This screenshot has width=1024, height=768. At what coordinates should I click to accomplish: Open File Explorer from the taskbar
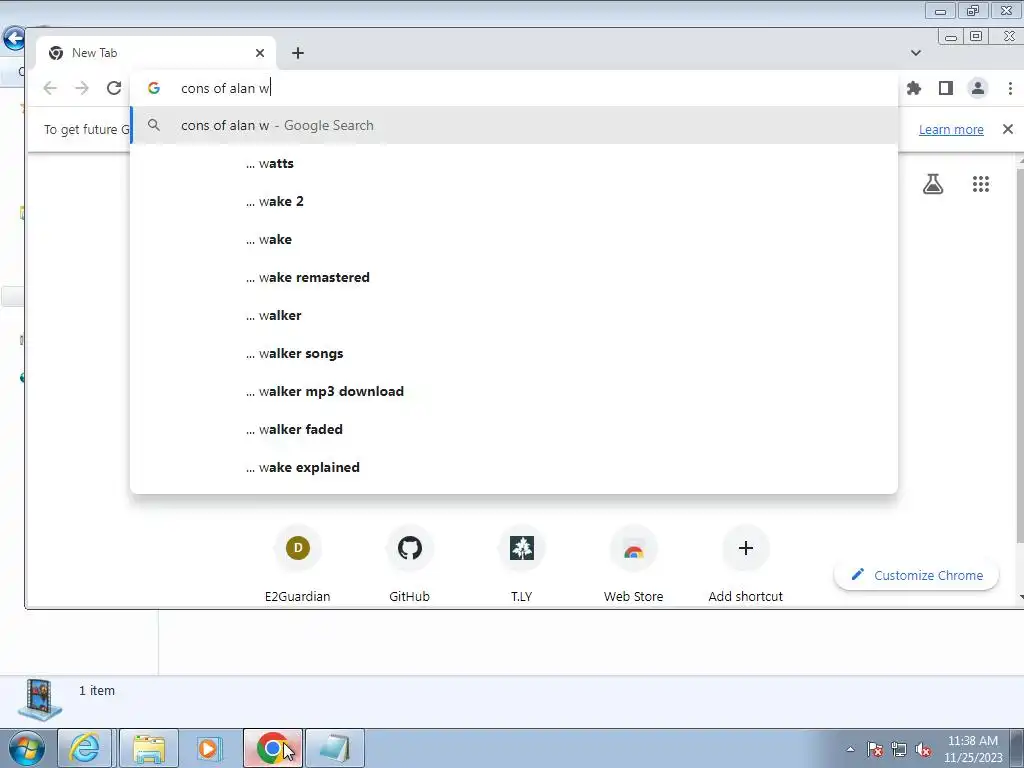point(148,748)
